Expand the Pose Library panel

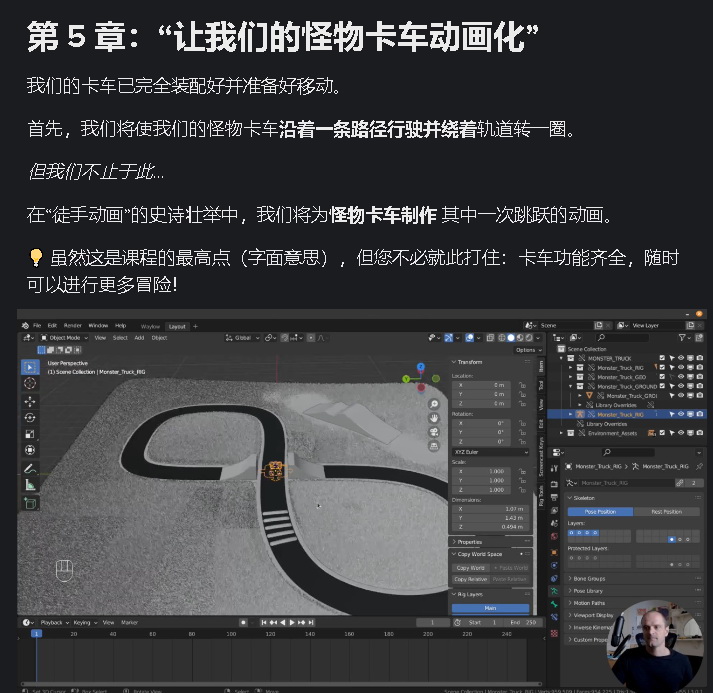(x=587, y=591)
